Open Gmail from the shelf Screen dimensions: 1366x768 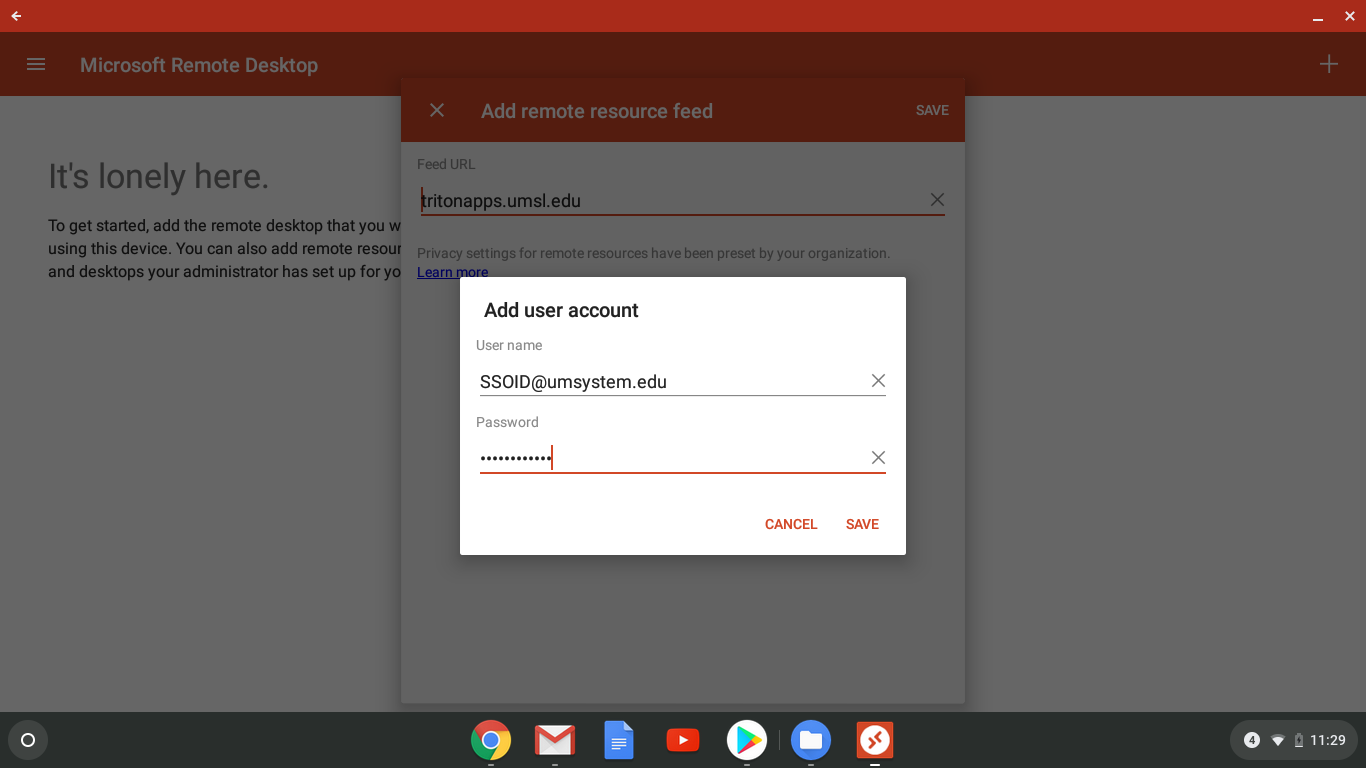(x=555, y=740)
